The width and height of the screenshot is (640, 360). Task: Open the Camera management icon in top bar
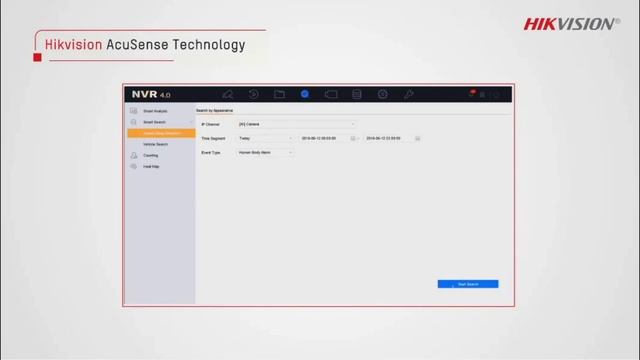click(x=331, y=95)
